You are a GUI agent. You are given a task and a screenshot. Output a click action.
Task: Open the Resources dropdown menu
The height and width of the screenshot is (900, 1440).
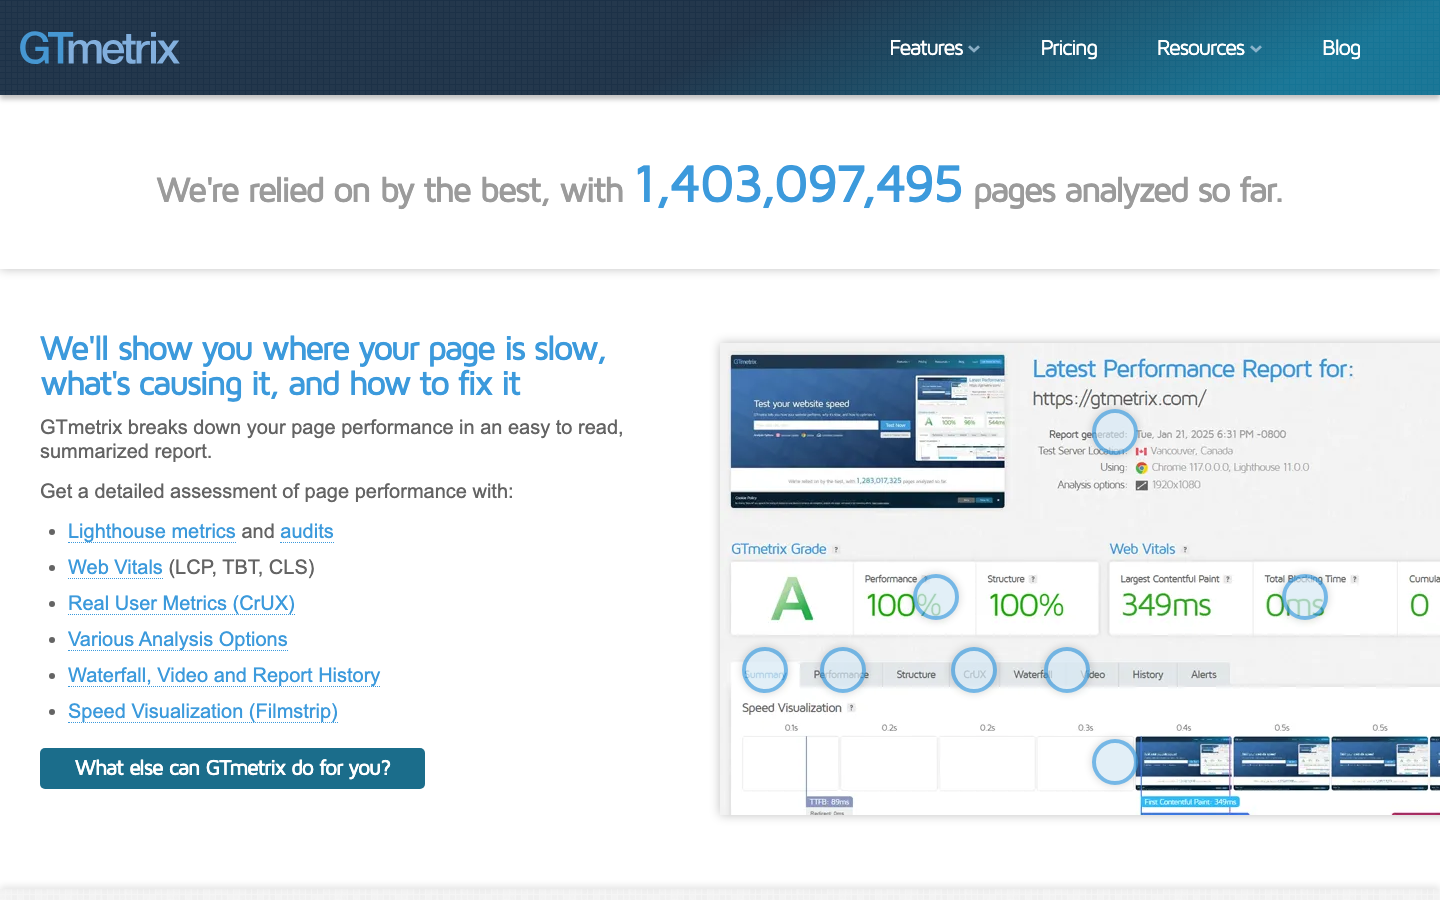(x=1209, y=48)
